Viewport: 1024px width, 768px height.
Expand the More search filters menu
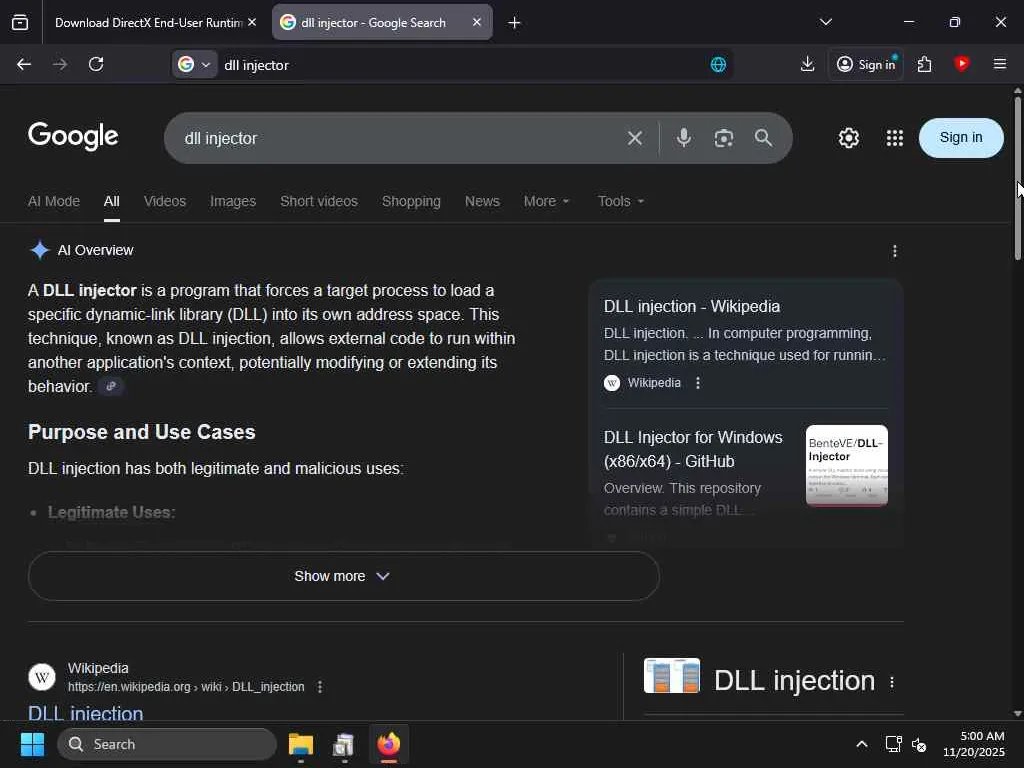click(546, 201)
